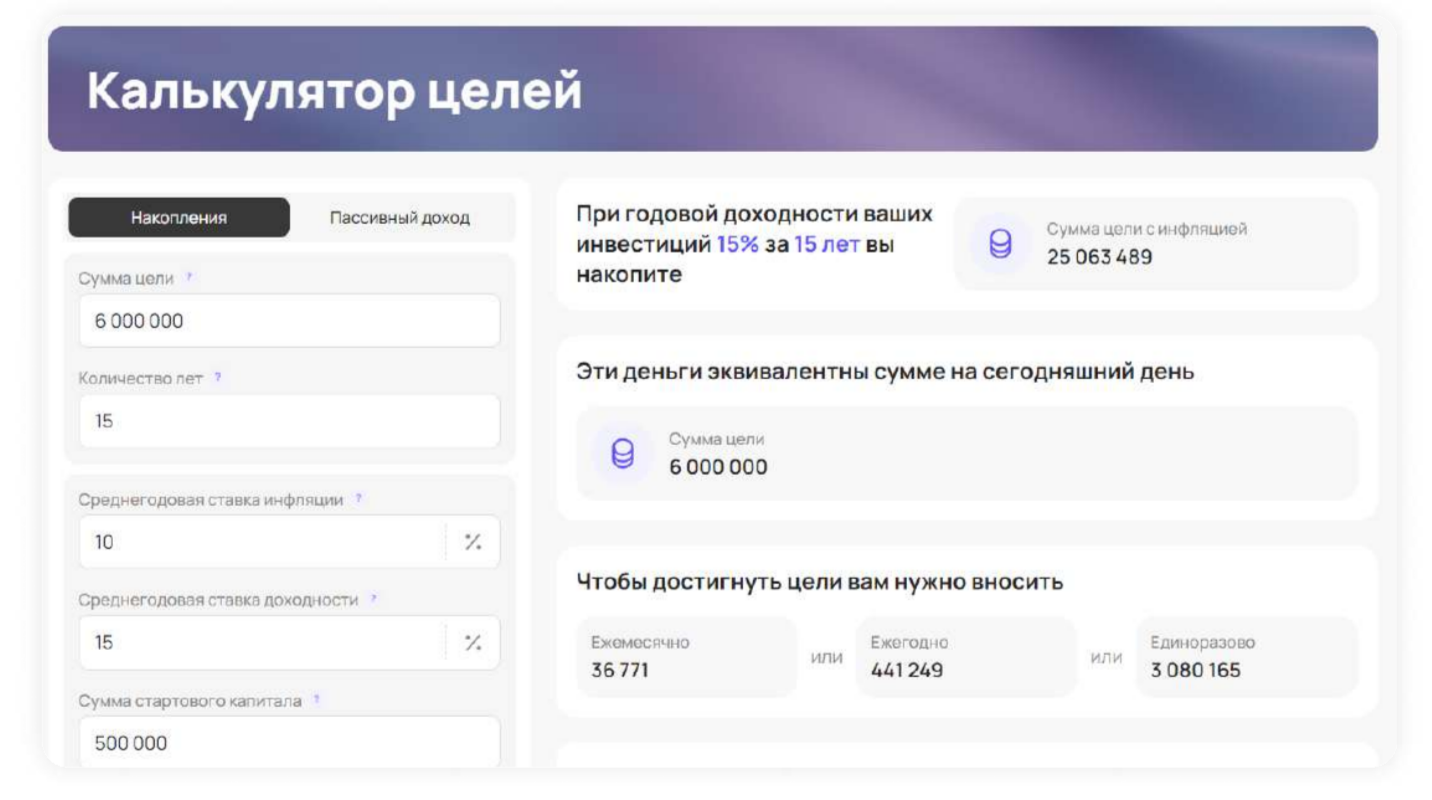Focus the starting capital field with 500 000
The image size is (1432, 800).
(x=289, y=742)
